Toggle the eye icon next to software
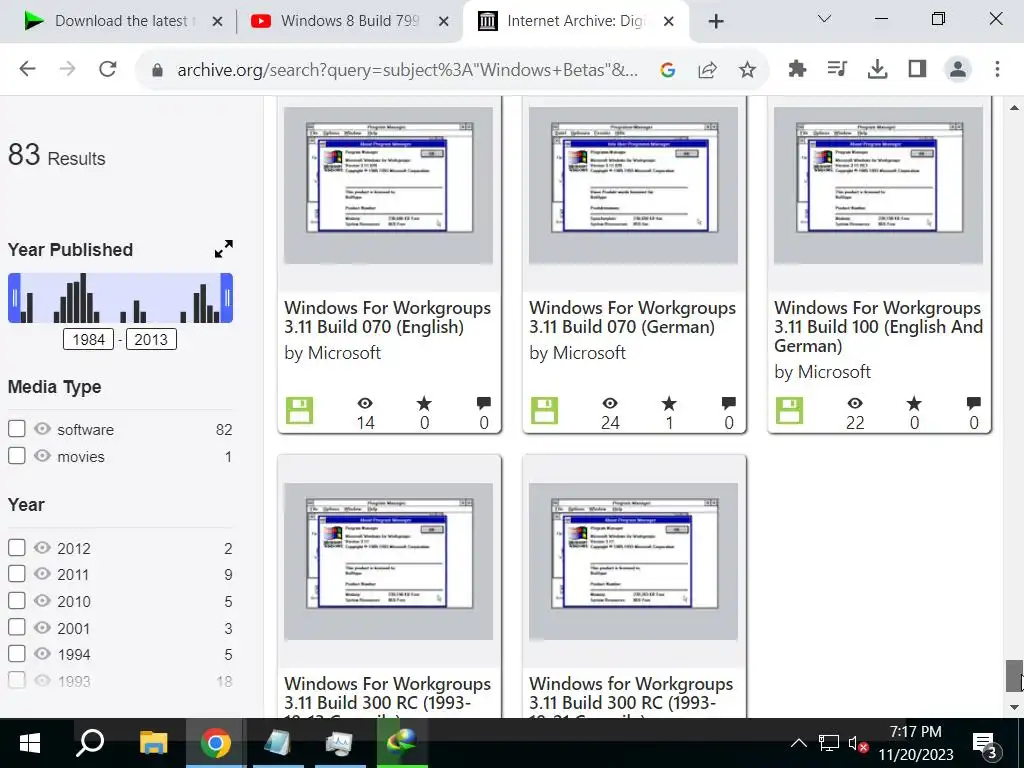The height and width of the screenshot is (768, 1024). tap(42, 428)
